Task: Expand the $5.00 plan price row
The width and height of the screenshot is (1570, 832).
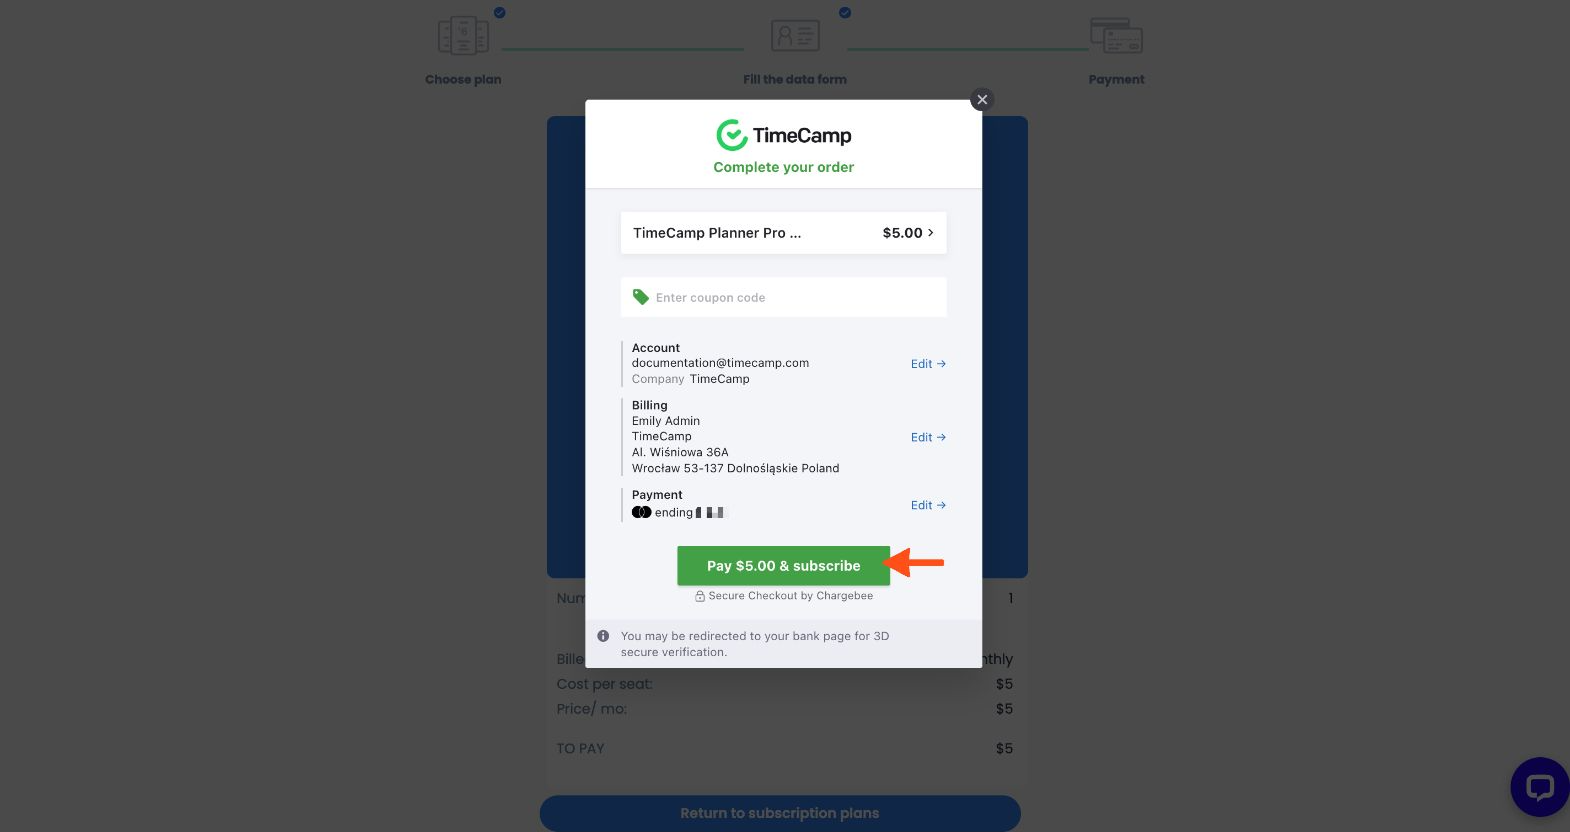Action: (x=784, y=233)
